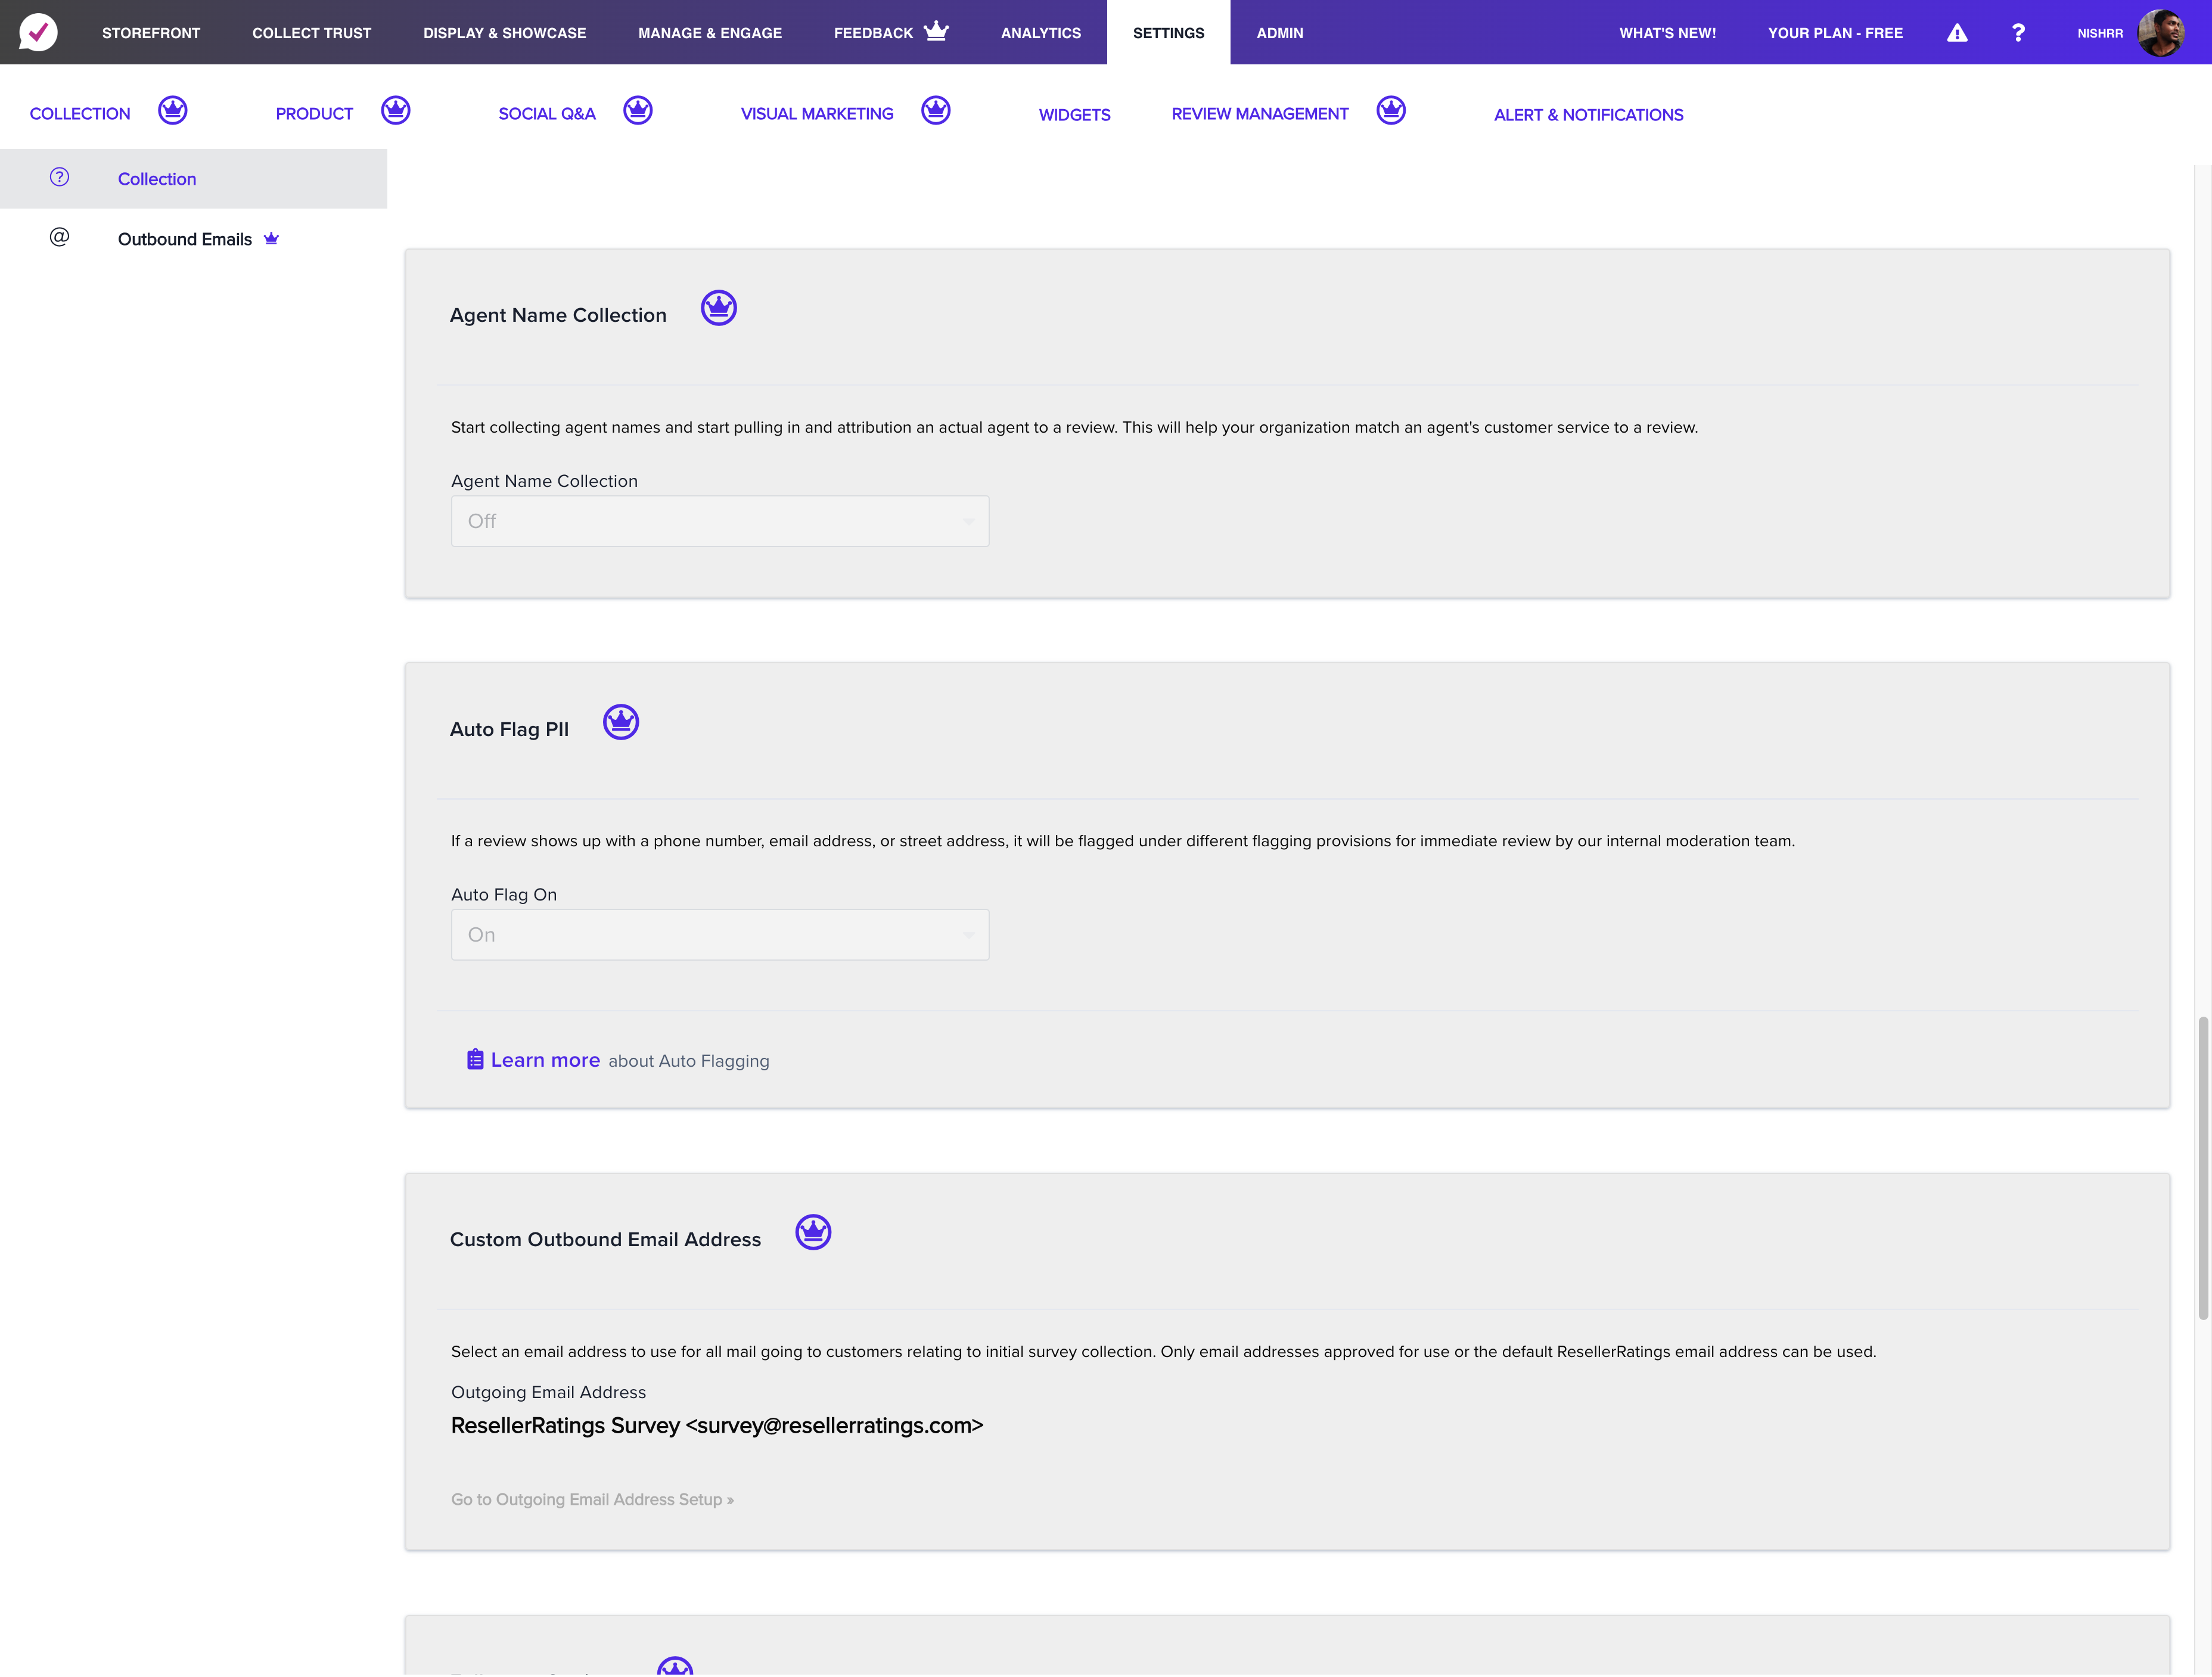
Task: Open the help question mark icon
Action: click(2018, 33)
